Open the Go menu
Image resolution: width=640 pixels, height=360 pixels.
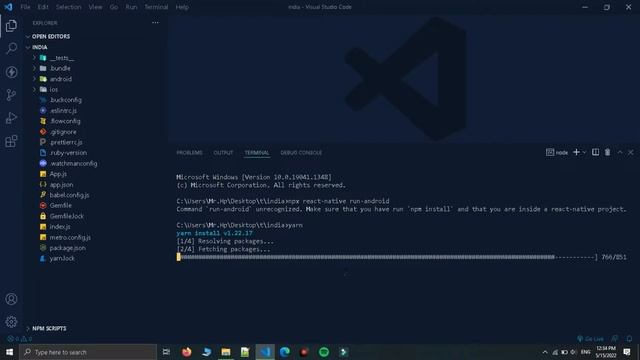(x=114, y=7)
